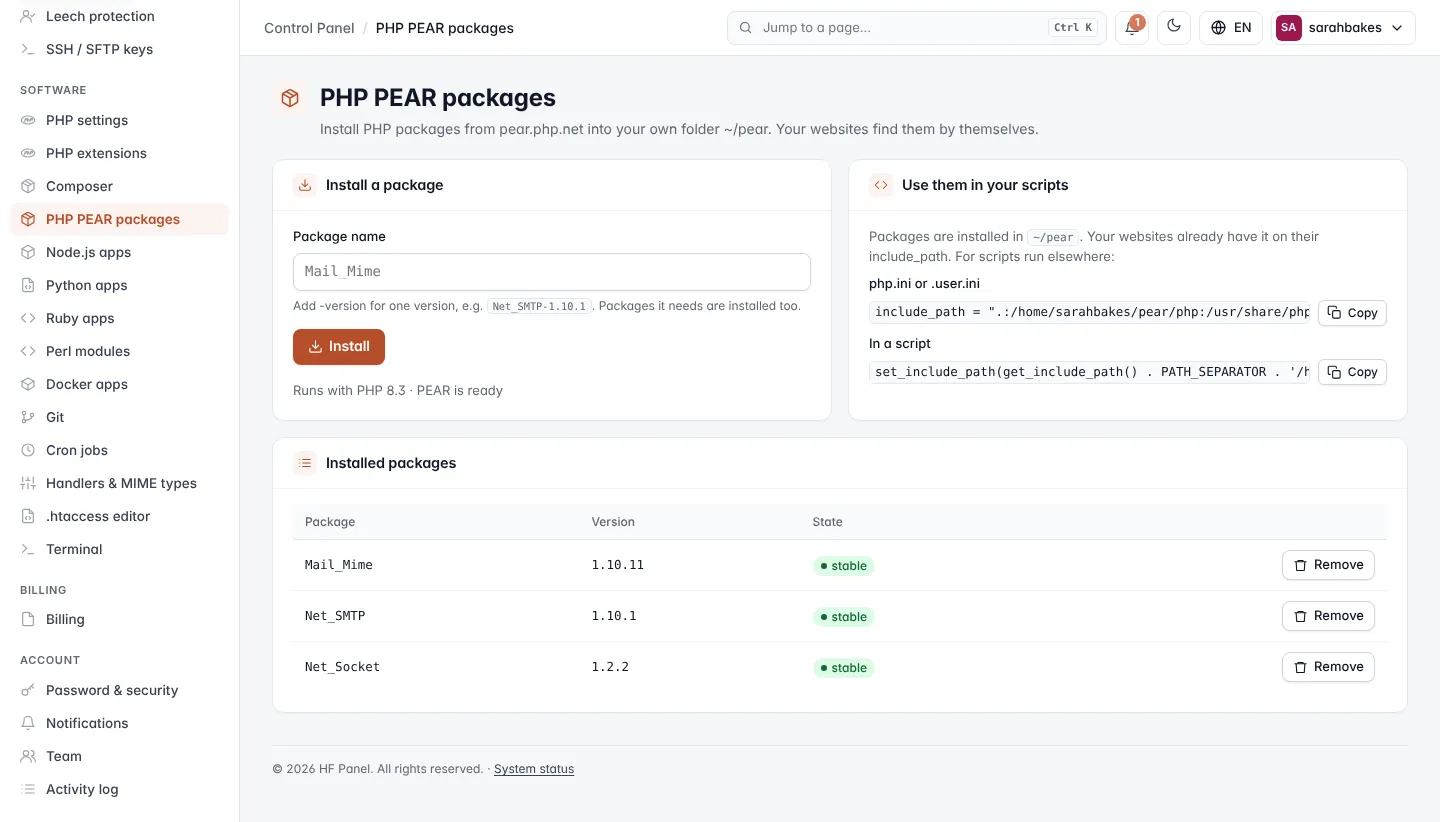This screenshot has height=822, width=1440.
Task: Click the Package name input field
Action: tap(552, 271)
